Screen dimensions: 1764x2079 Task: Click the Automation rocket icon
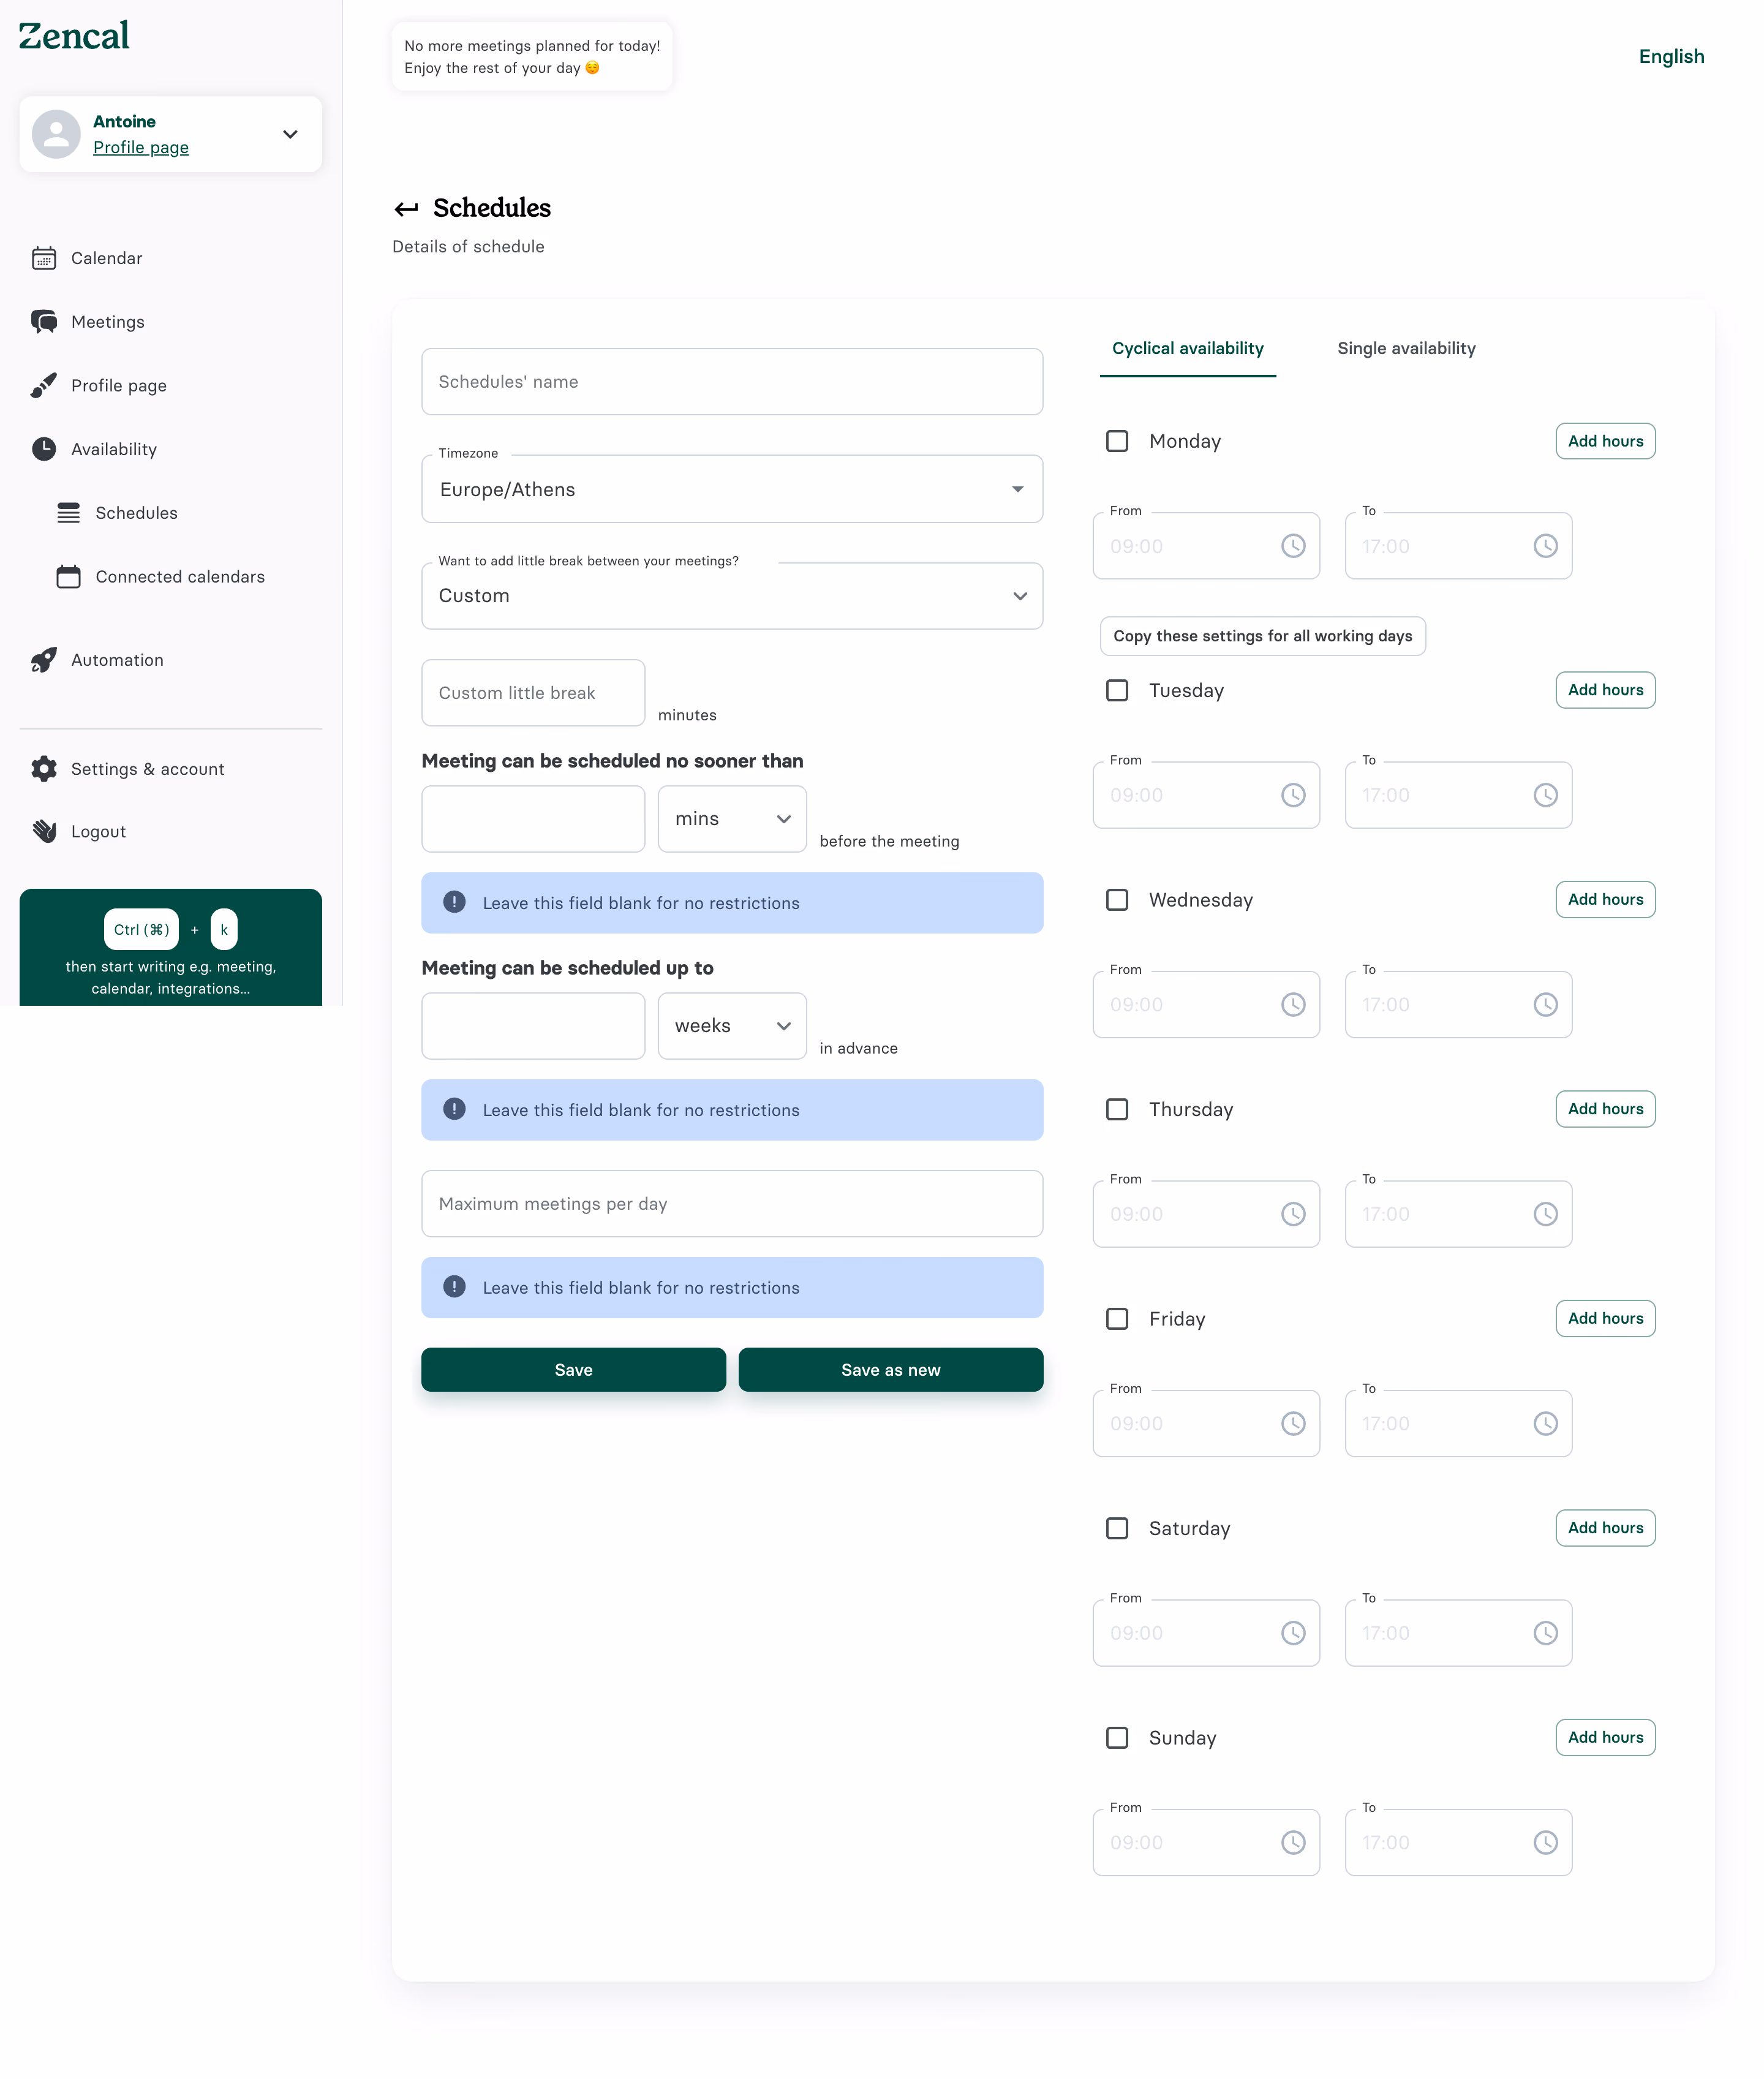click(x=44, y=660)
